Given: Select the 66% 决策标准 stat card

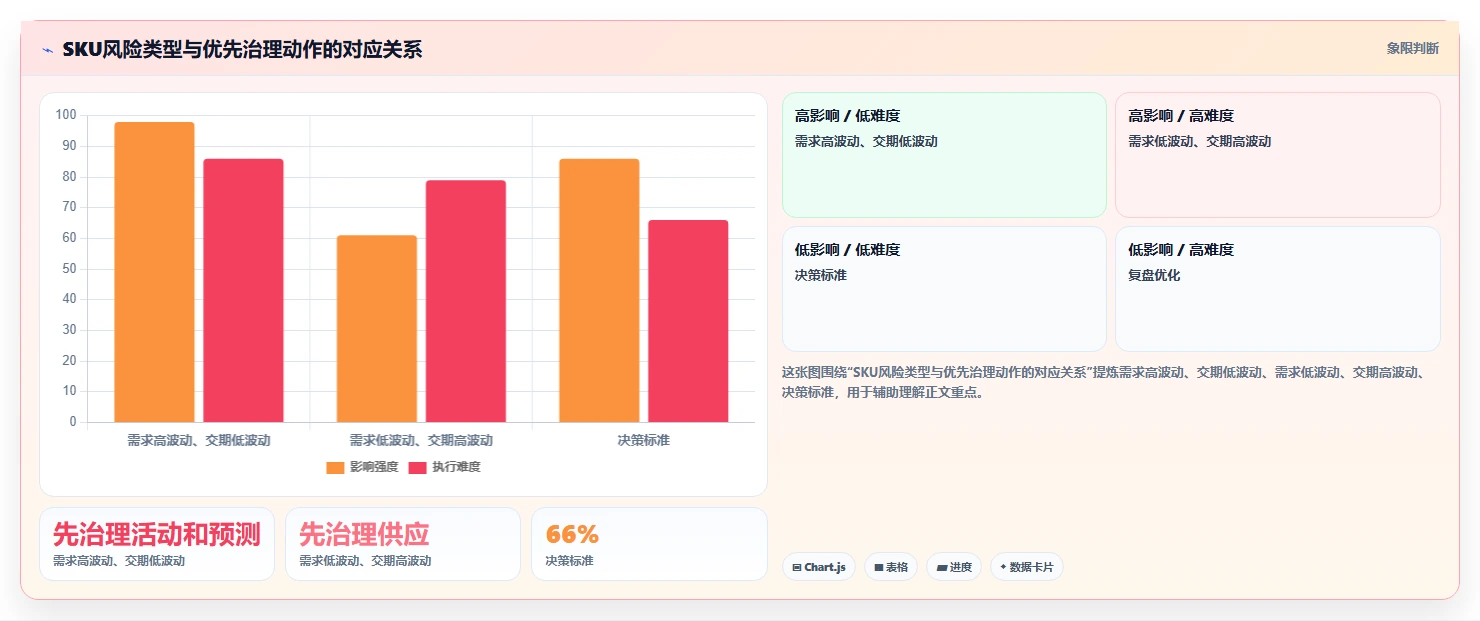Looking at the screenshot, I should 649,544.
